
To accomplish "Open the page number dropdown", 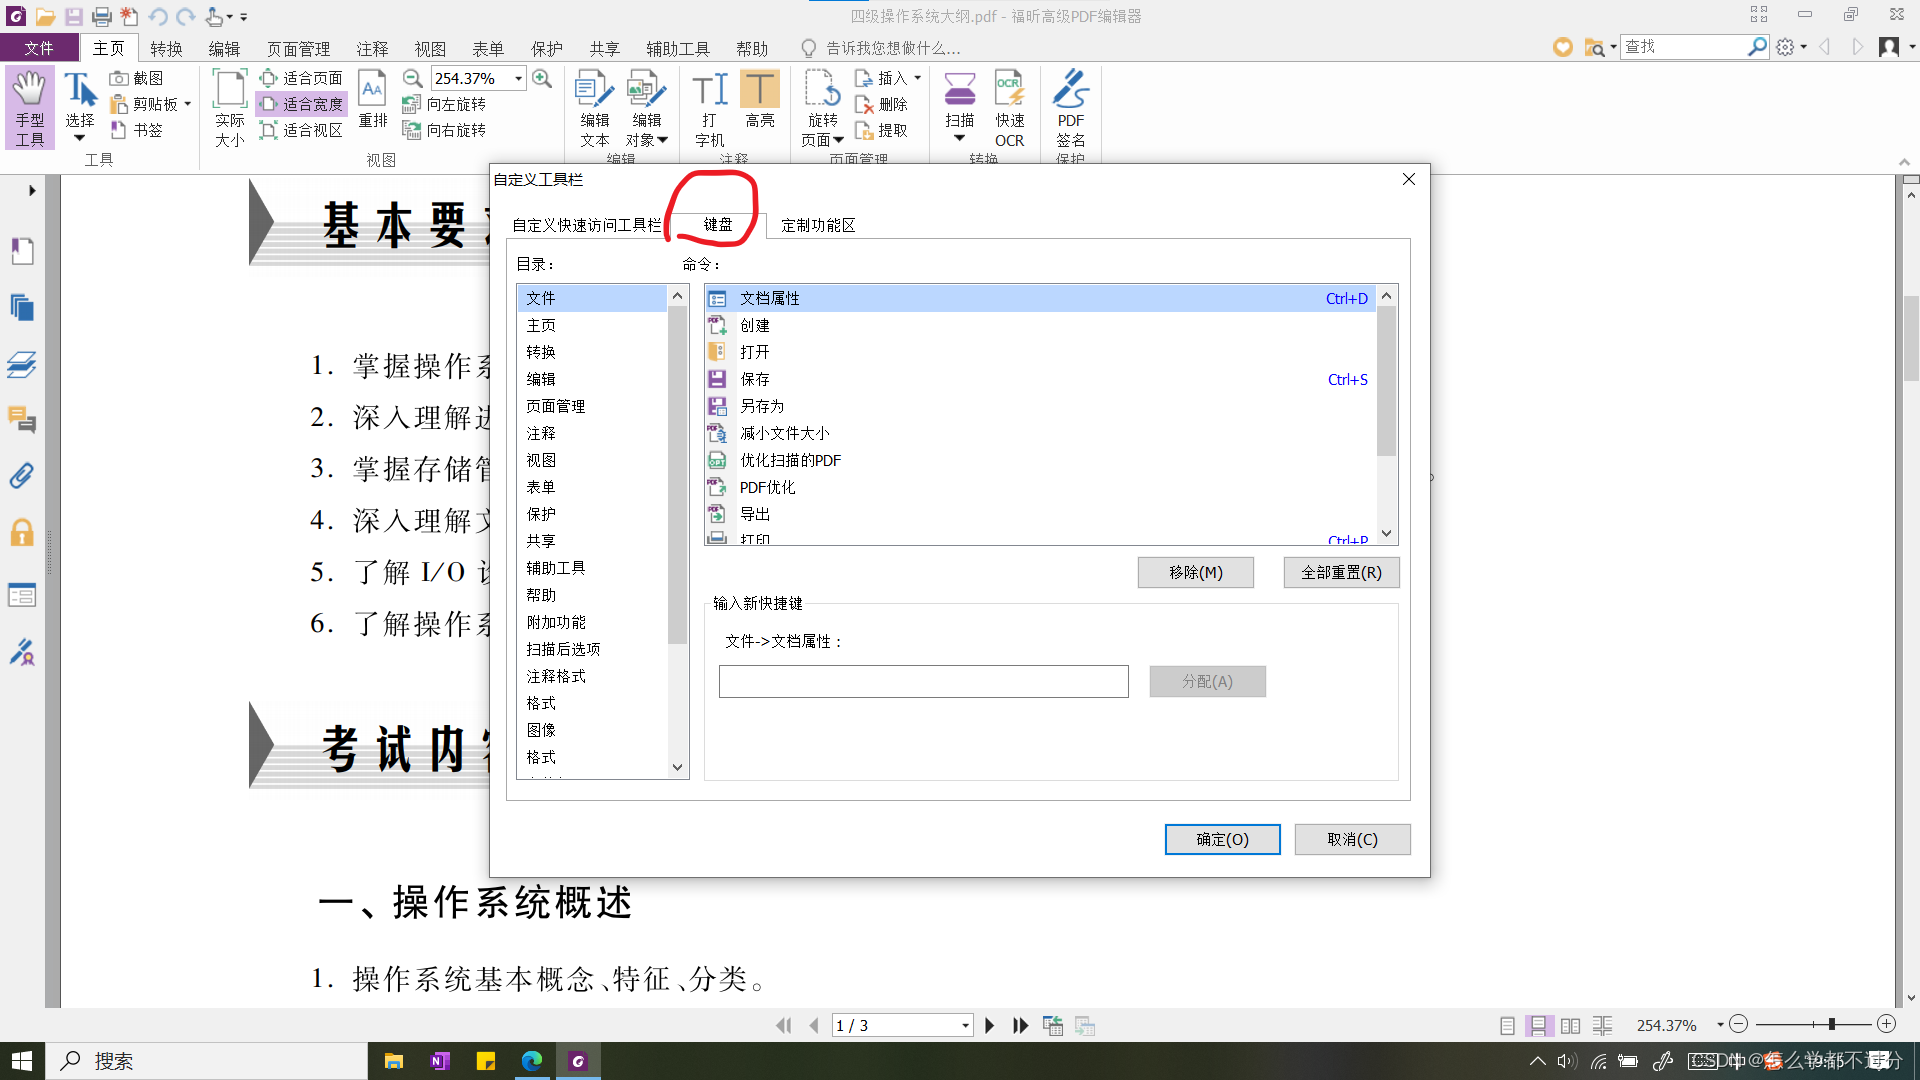I will (x=965, y=1026).
